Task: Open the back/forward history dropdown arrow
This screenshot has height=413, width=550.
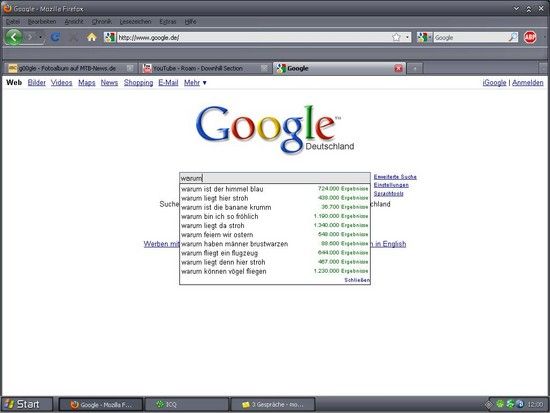Action: pyautogui.click(x=40, y=37)
